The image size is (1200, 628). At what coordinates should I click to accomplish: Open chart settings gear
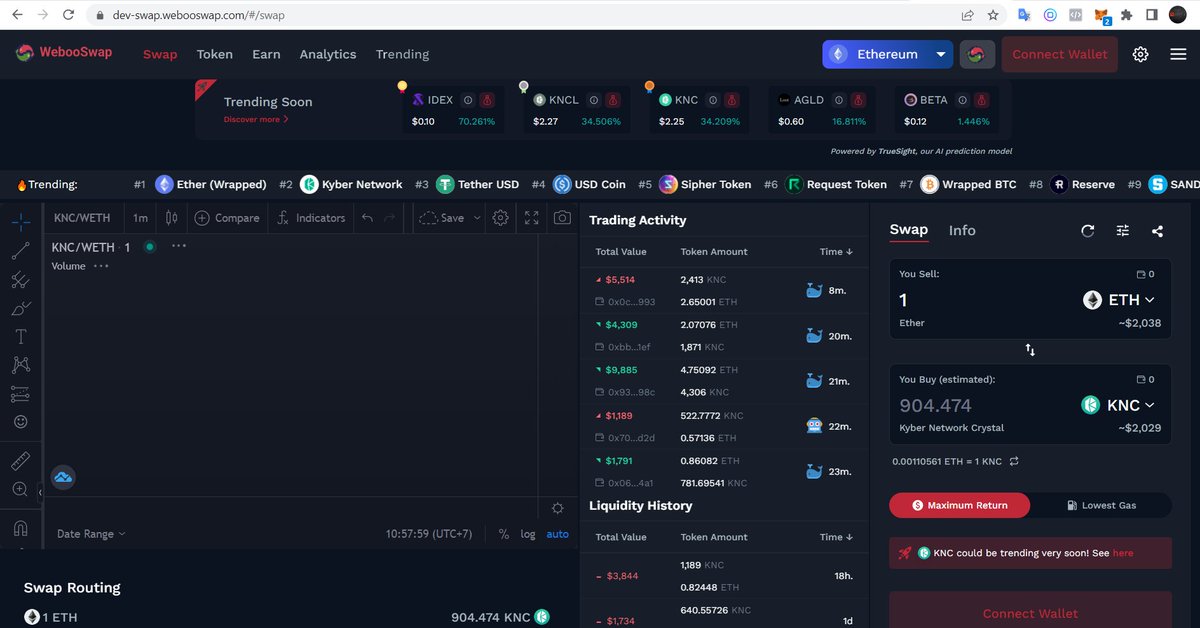click(x=500, y=218)
